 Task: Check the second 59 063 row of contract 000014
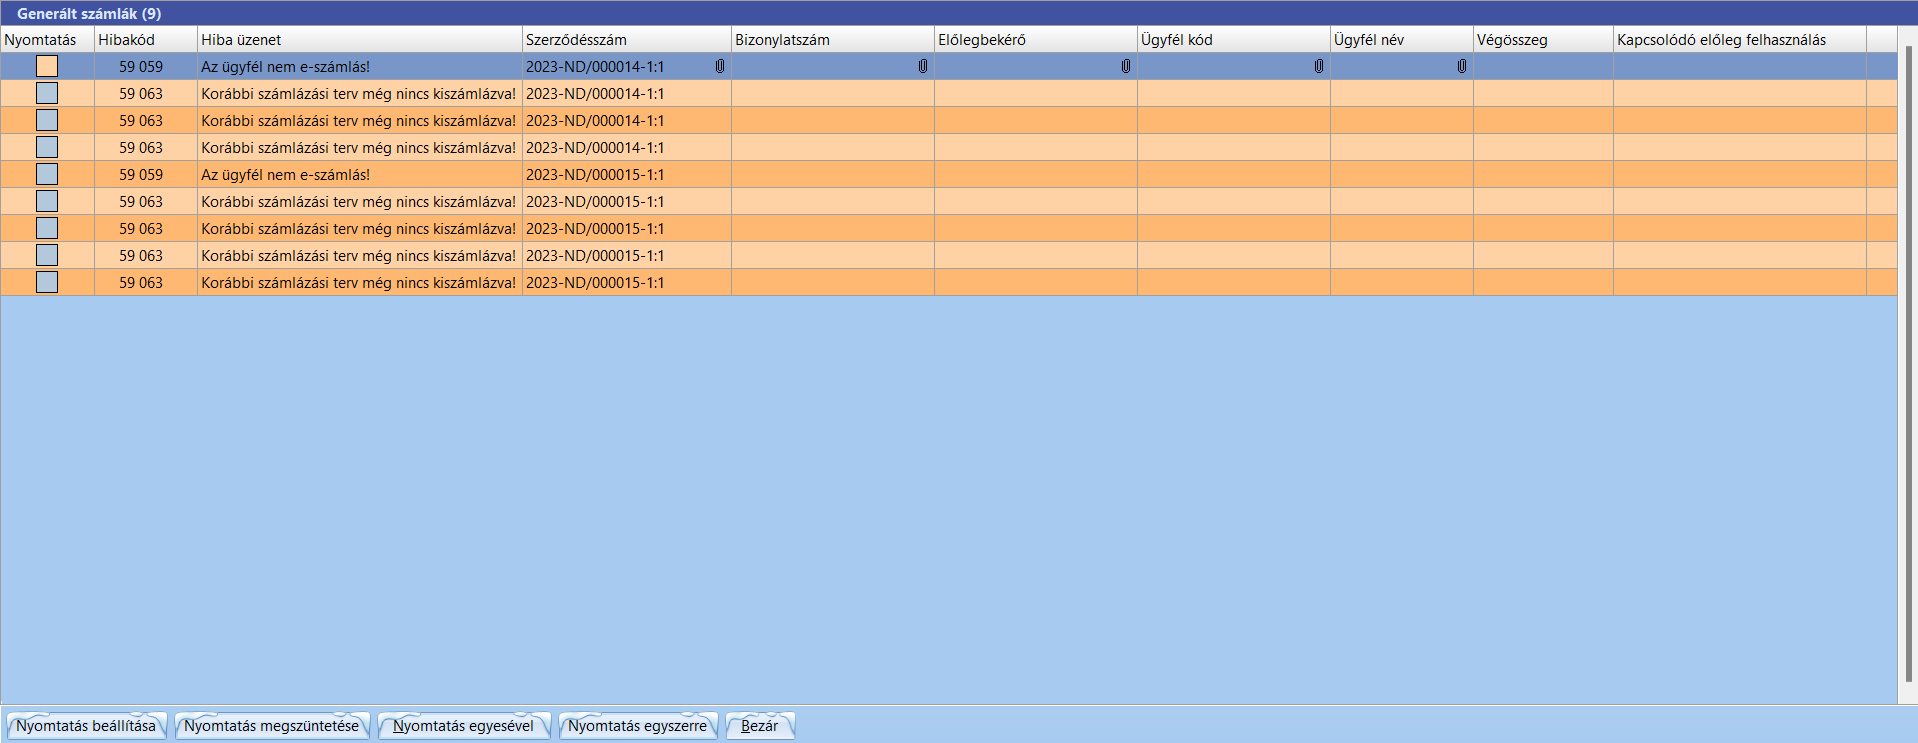[47, 120]
